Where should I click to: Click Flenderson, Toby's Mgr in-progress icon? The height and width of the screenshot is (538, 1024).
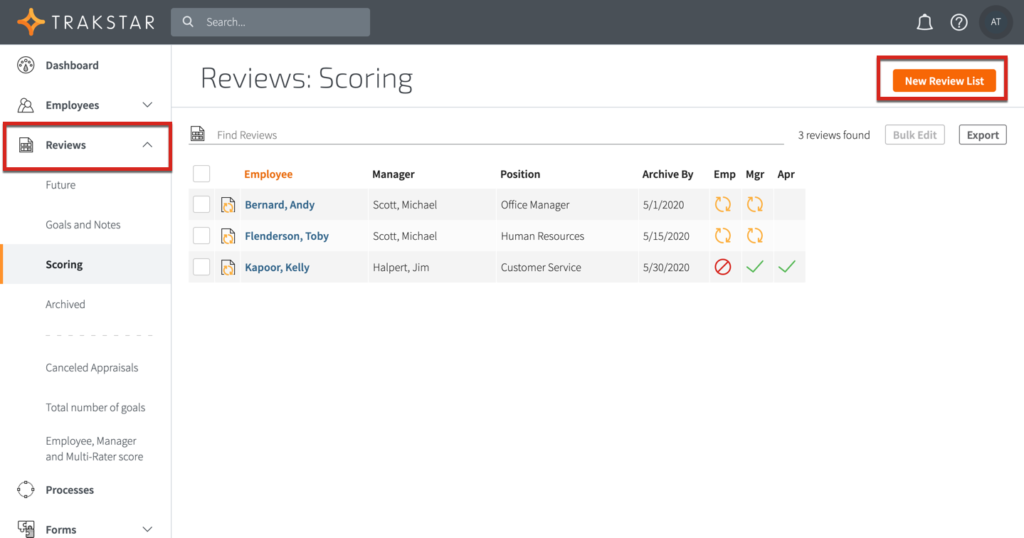(754, 236)
